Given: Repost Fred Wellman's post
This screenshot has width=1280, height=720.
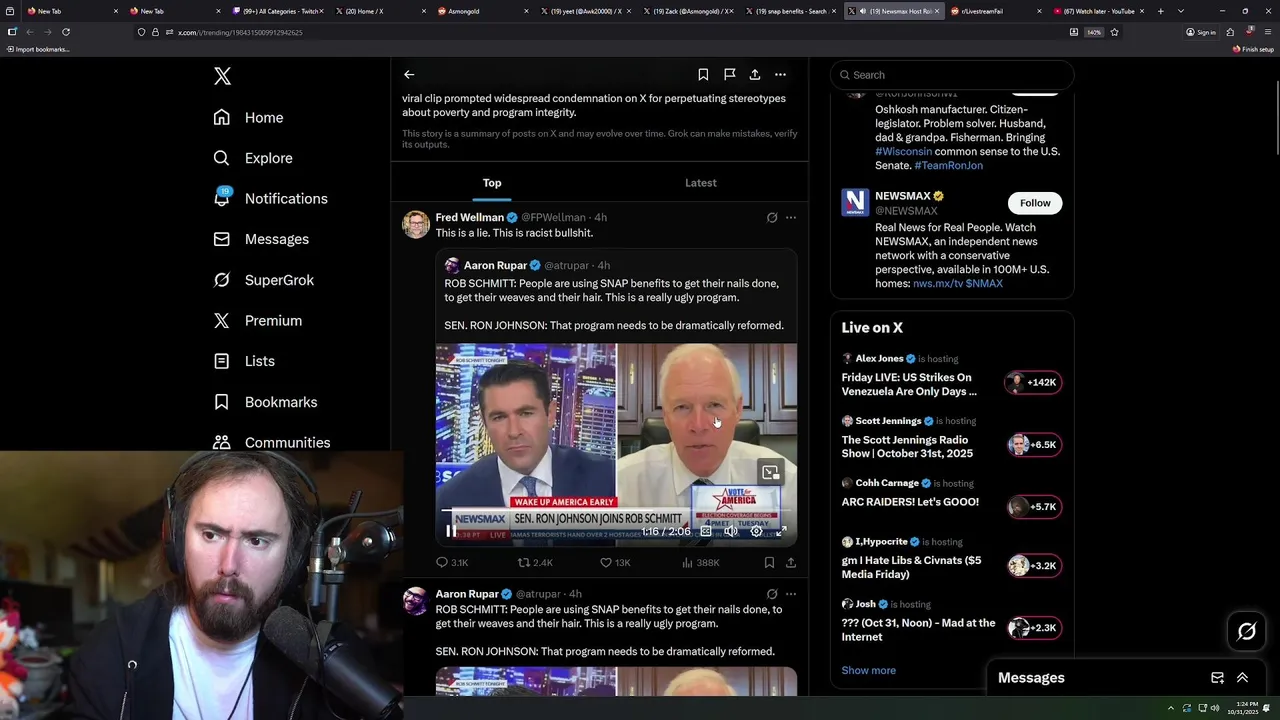Looking at the screenshot, I should pos(535,563).
